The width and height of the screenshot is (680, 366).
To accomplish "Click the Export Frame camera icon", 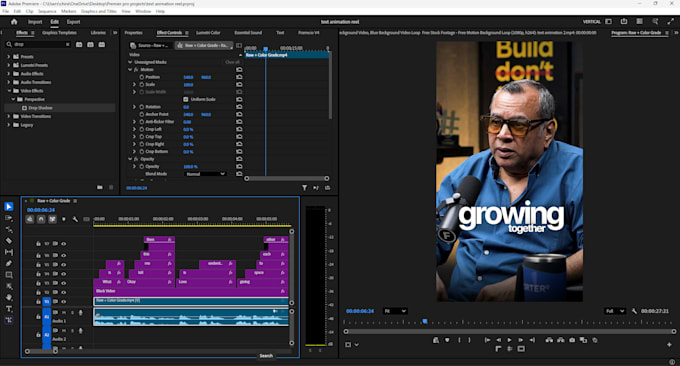I will (x=572, y=340).
